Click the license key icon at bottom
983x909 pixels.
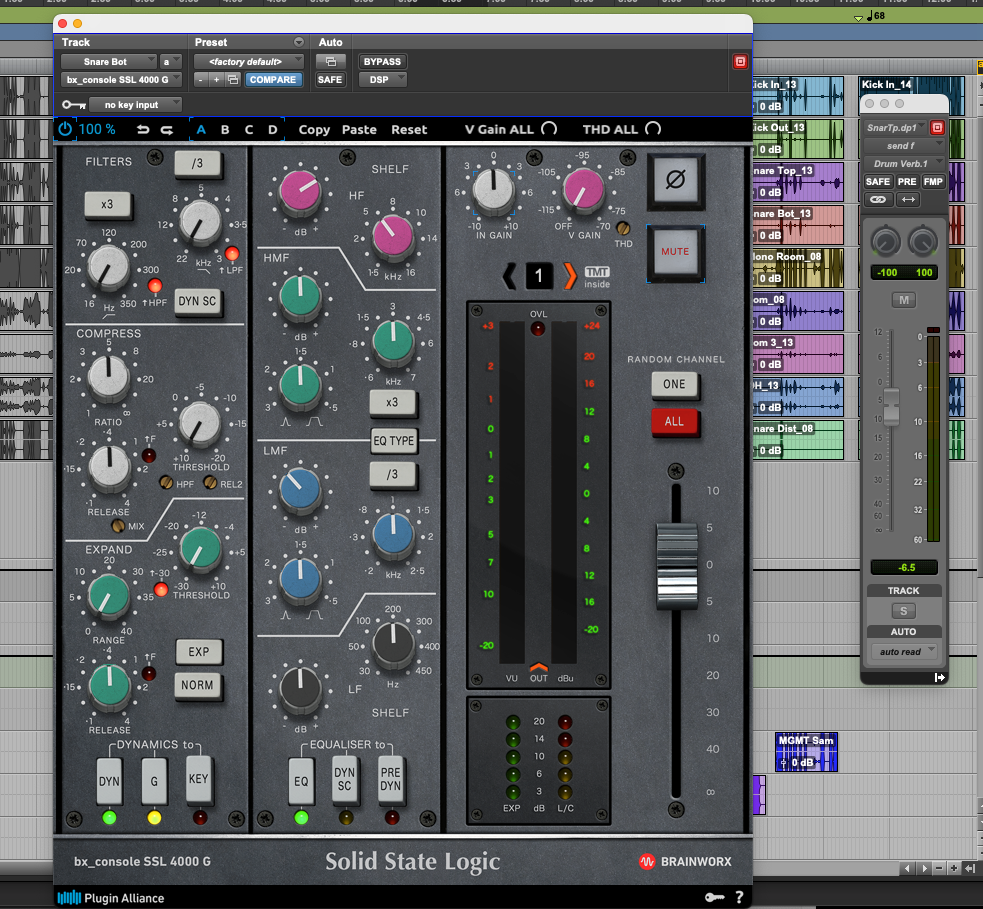[715, 897]
